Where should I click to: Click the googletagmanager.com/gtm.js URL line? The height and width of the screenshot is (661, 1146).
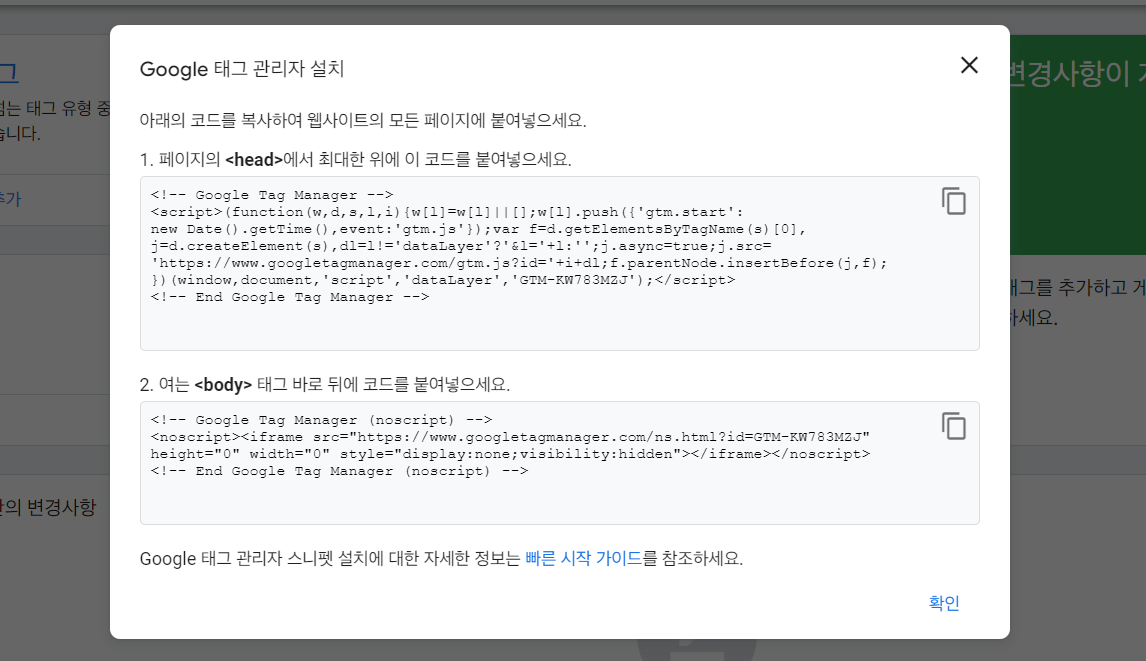pyautogui.click(x=518, y=263)
